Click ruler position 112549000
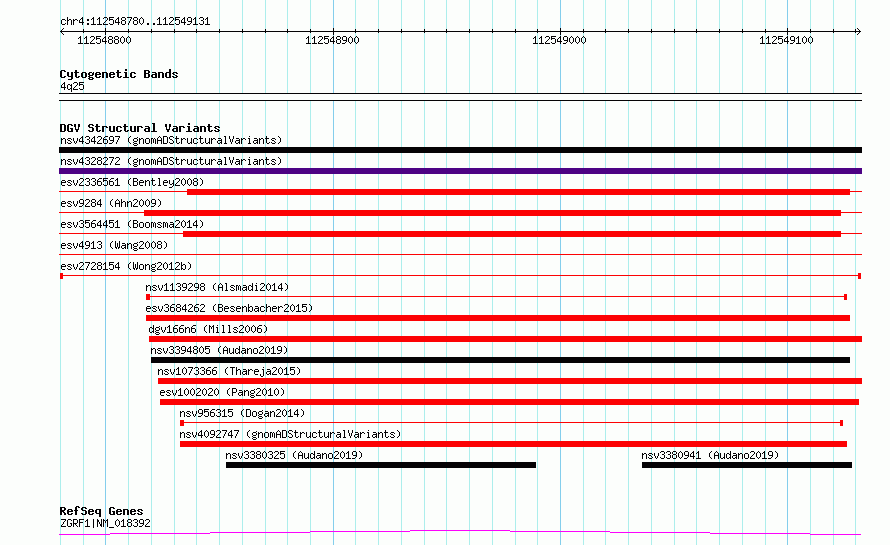Image resolution: width=890 pixels, height=545 pixels. click(x=560, y=40)
